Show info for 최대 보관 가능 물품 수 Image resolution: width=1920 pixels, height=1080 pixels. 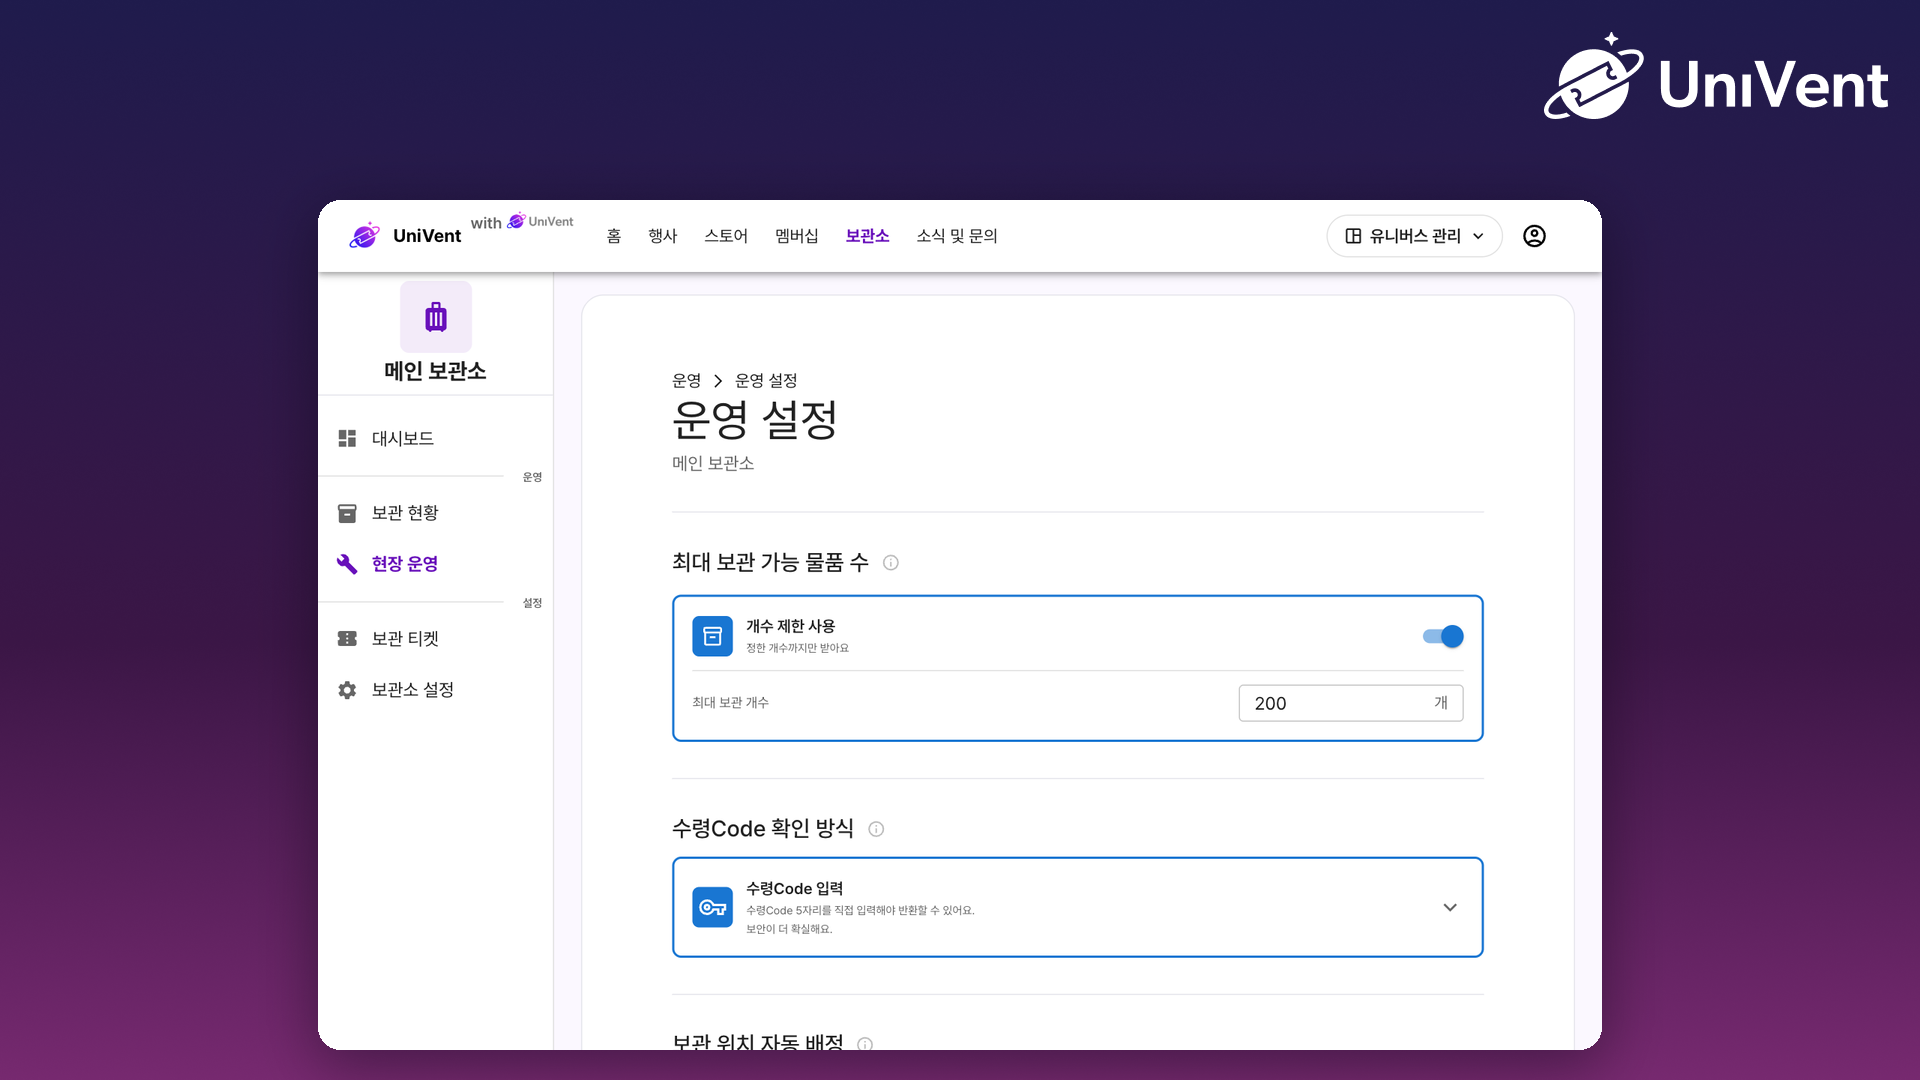click(891, 563)
